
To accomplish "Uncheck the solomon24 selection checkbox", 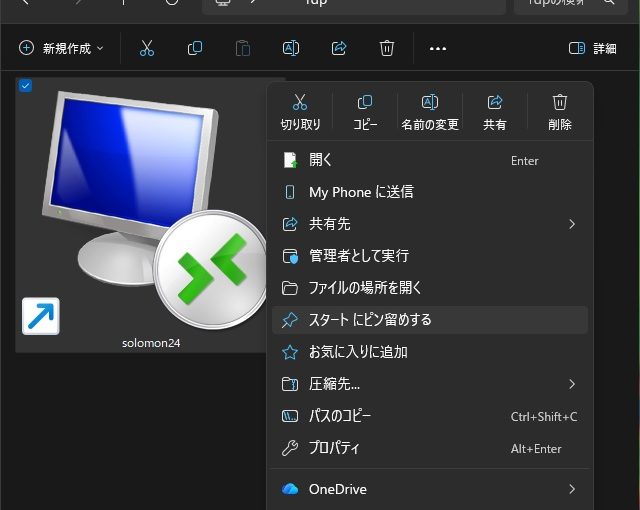I will 26,86.
